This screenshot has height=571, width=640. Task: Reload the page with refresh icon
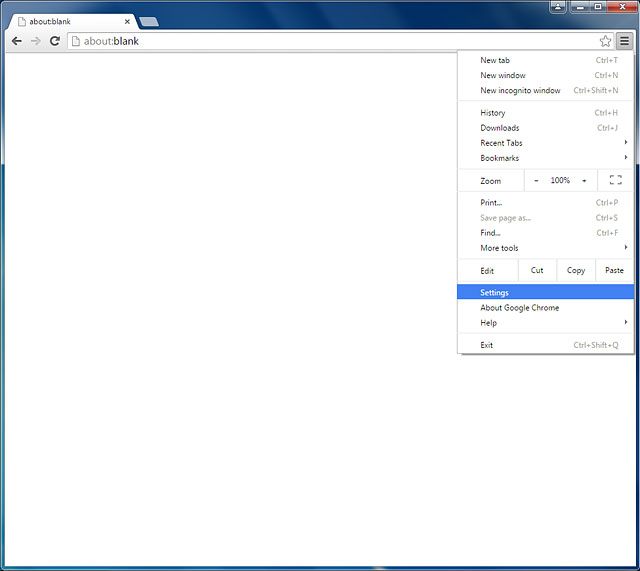[x=54, y=41]
